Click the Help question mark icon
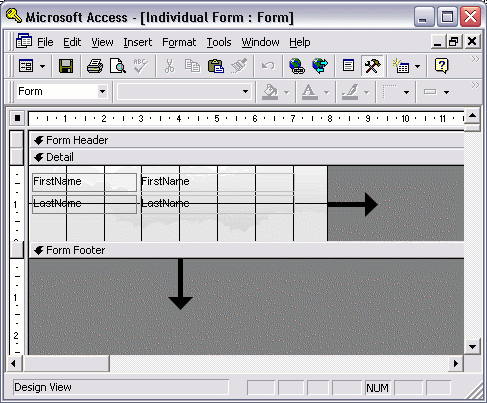Screen dimensions: 487x403 point(441,66)
